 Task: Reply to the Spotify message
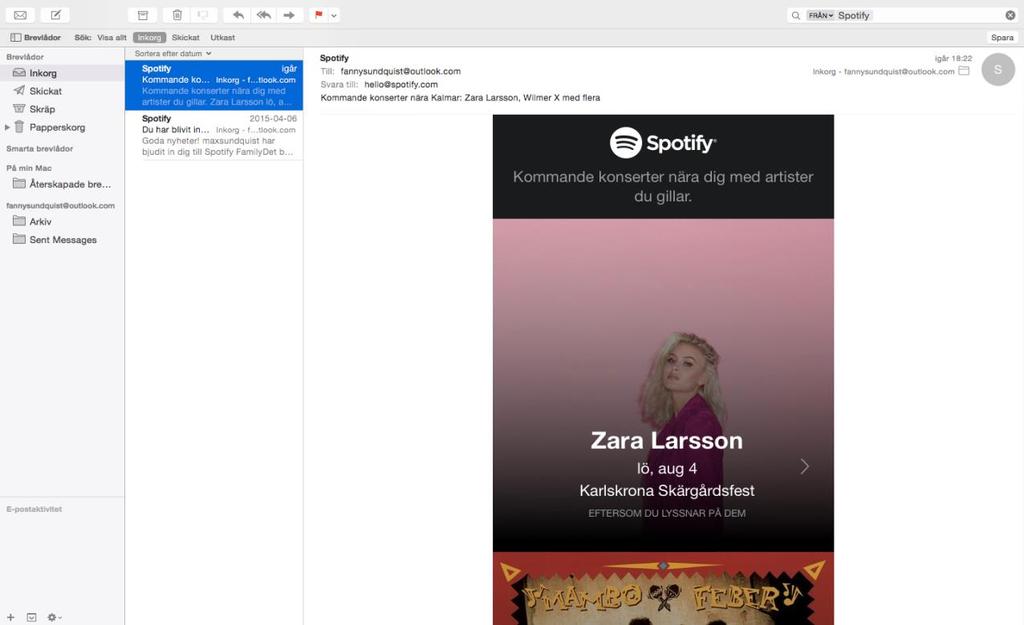[238, 14]
